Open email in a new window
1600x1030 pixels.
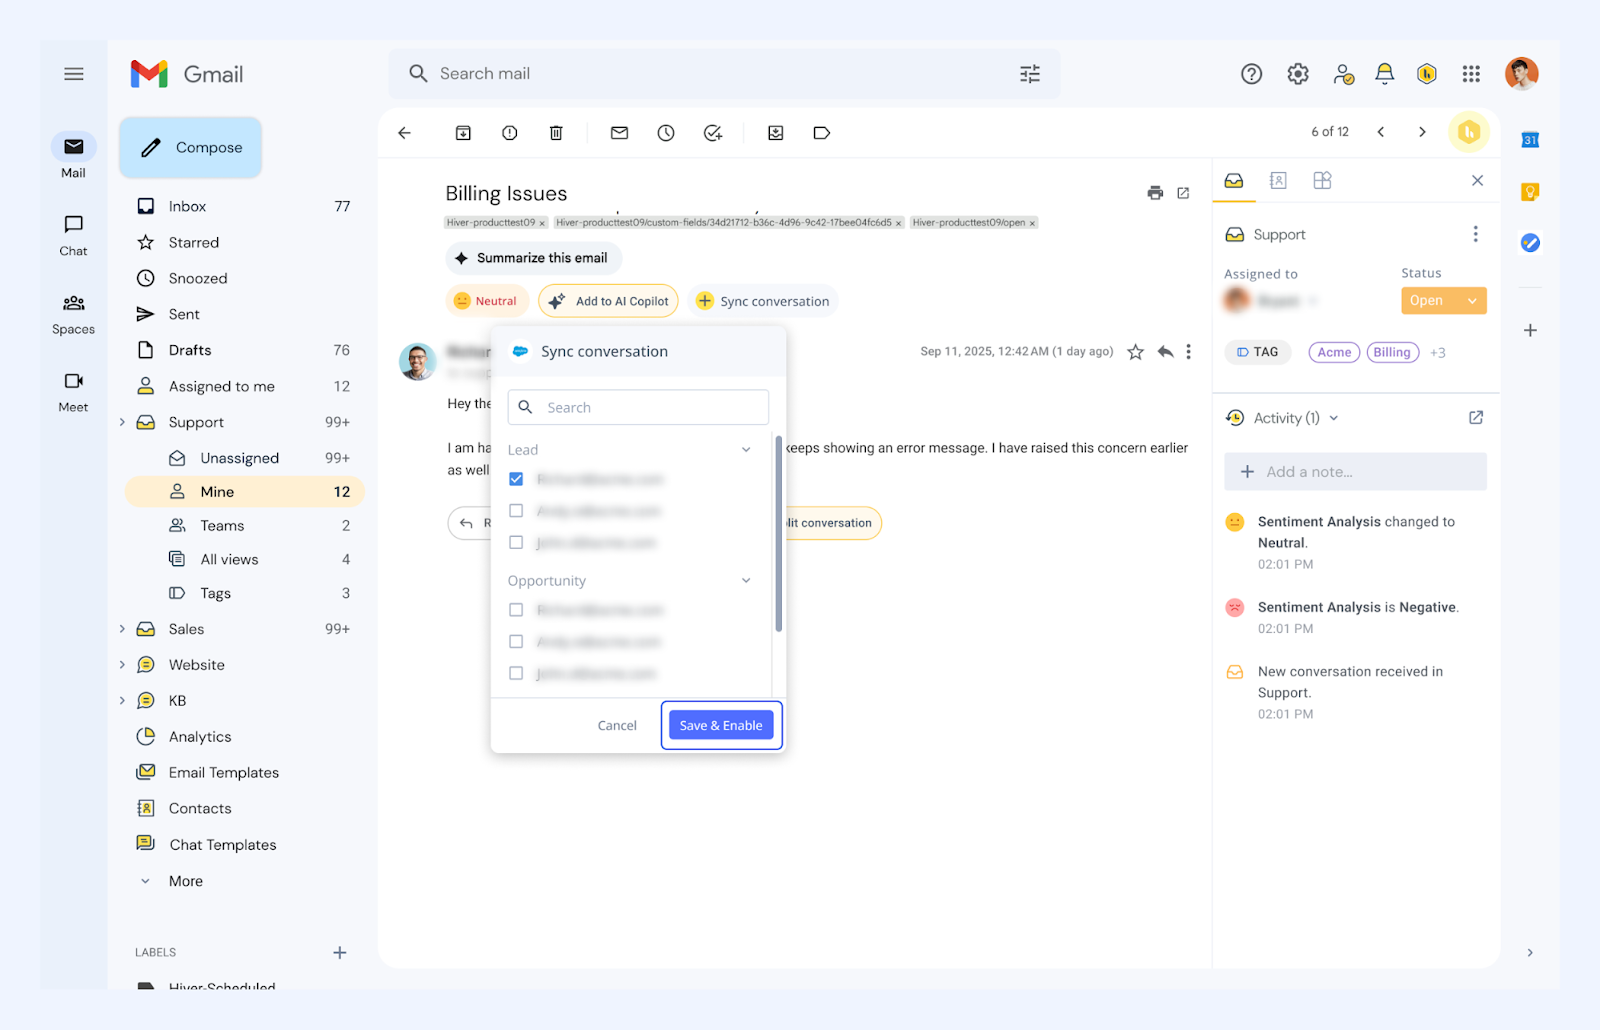pyautogui.click(x=1183, y=193)
